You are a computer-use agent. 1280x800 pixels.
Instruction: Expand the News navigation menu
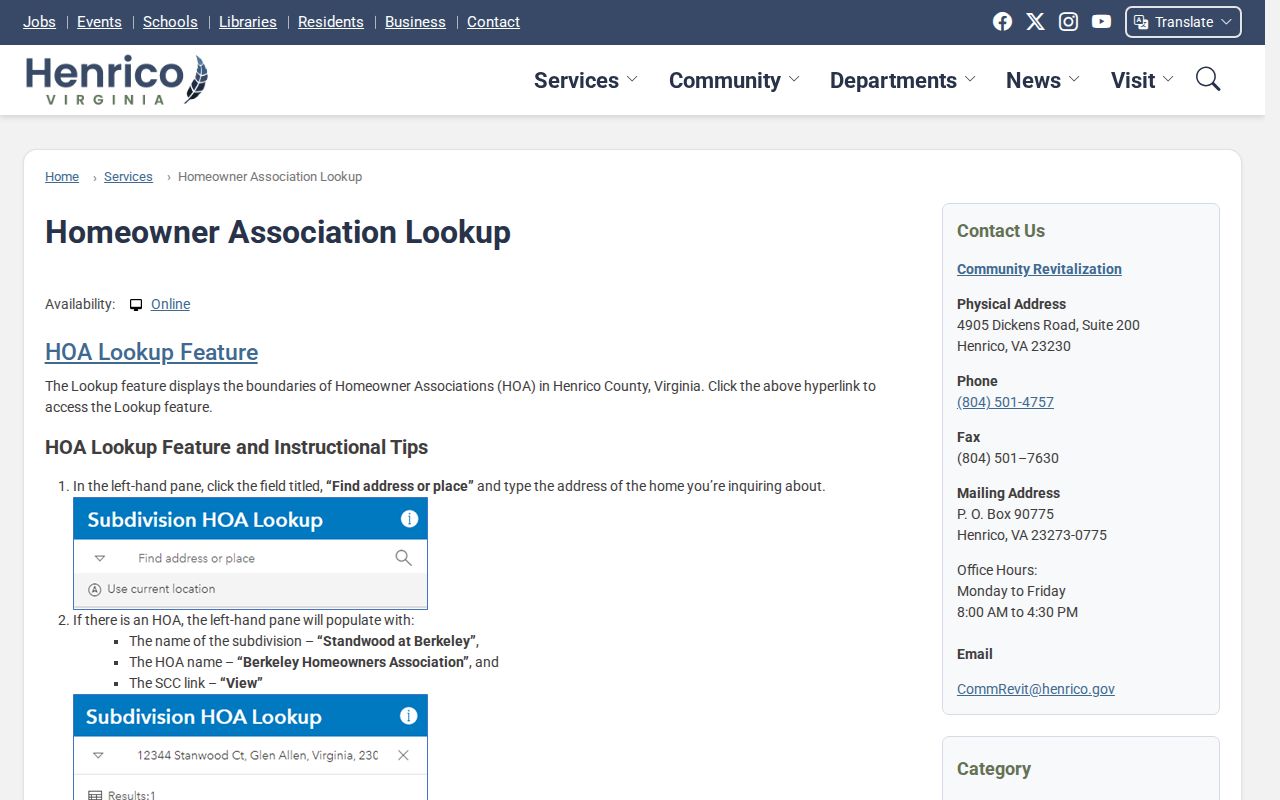pyautogui.click(x=1043, y=80)
